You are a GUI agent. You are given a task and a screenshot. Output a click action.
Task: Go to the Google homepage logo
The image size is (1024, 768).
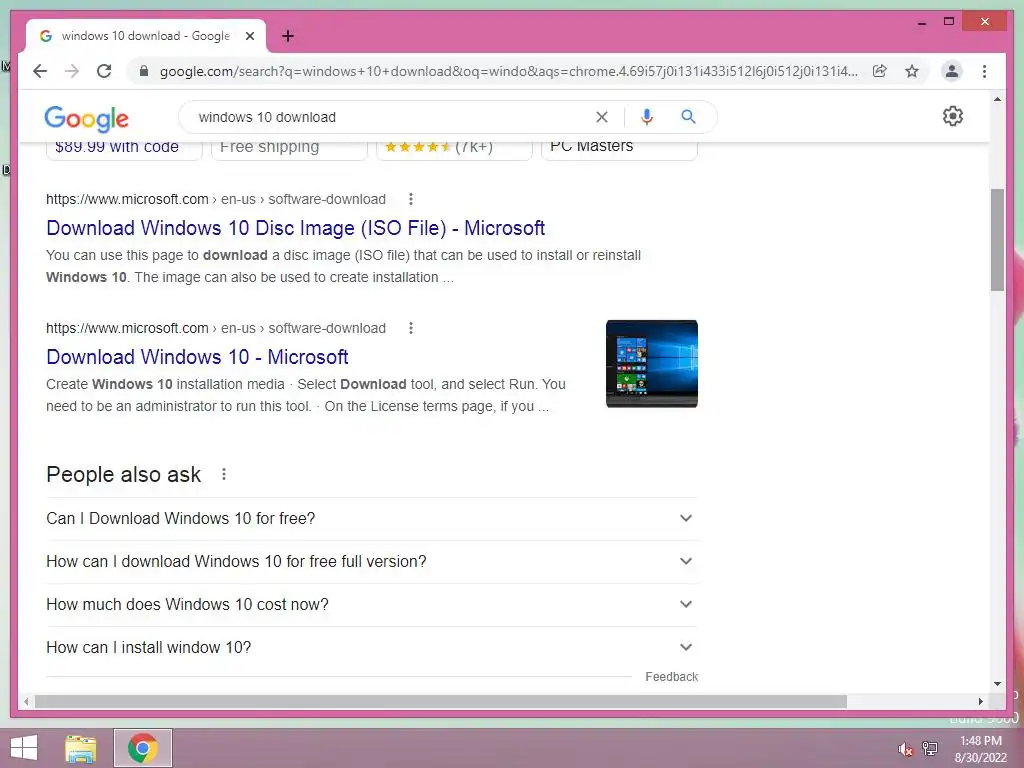tap(86, 118)
